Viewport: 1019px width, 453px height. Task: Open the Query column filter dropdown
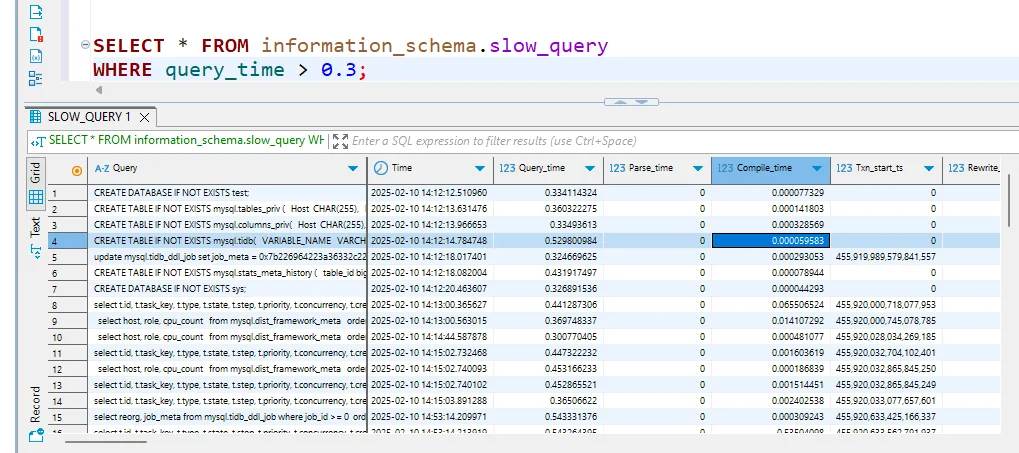click(352, 168)
